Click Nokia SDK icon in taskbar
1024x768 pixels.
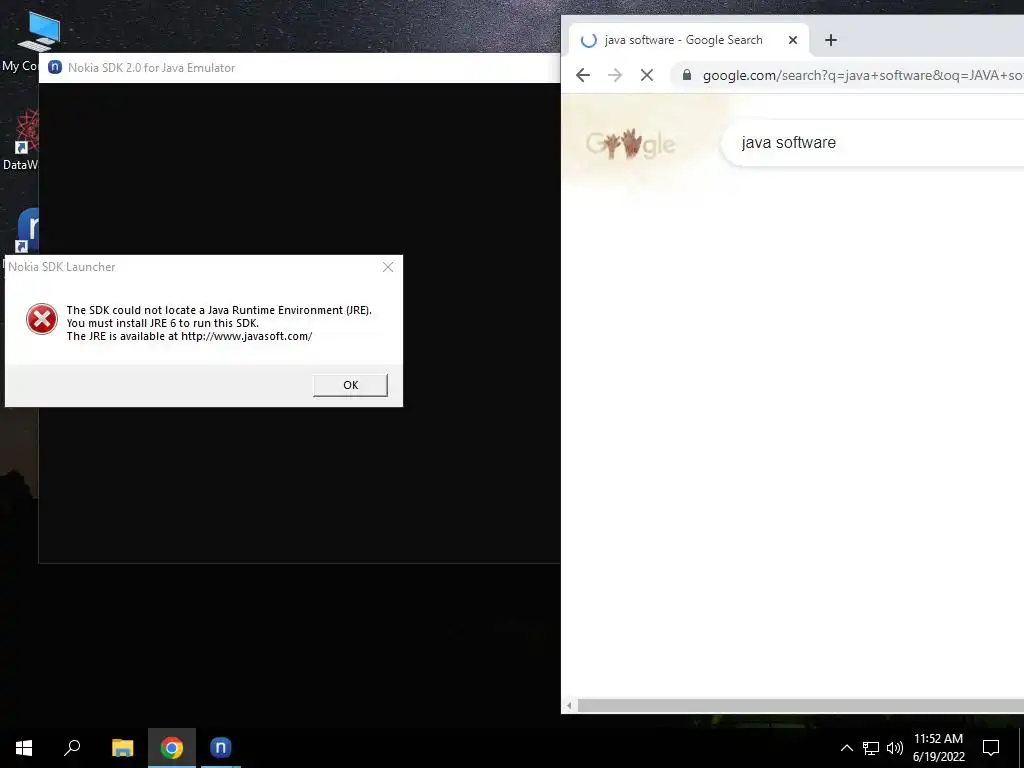click(x=221, y=748)
